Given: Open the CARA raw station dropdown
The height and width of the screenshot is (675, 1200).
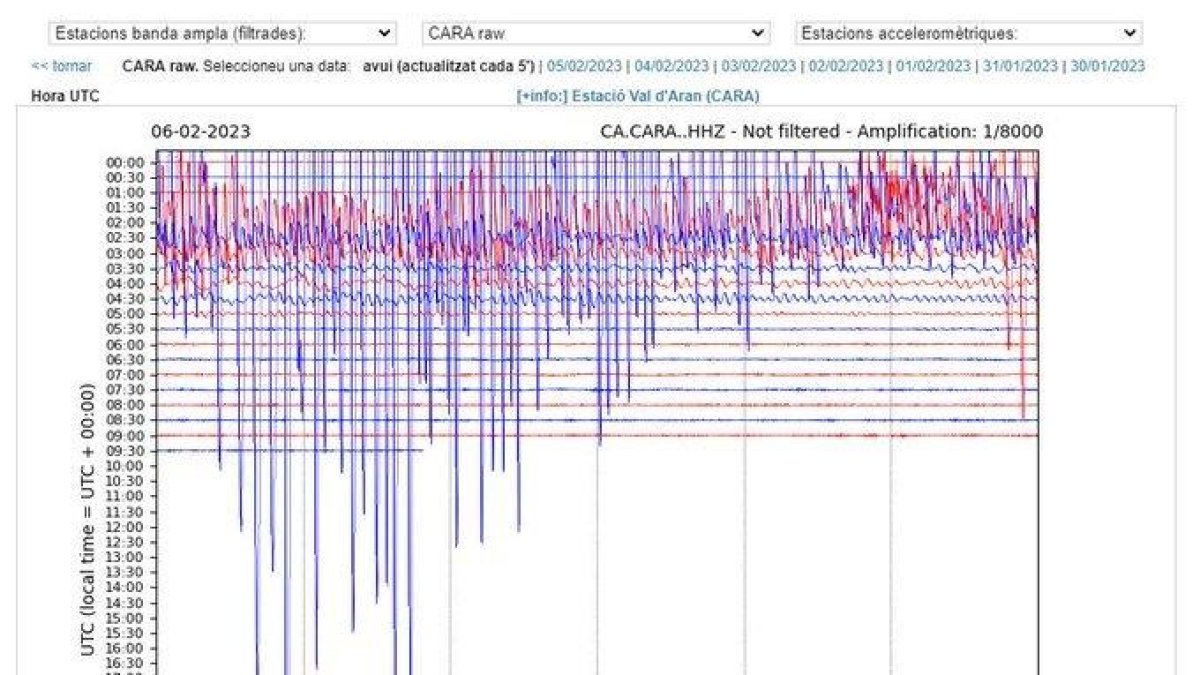Looking at the screenshot, I should (x=596, y=33).
